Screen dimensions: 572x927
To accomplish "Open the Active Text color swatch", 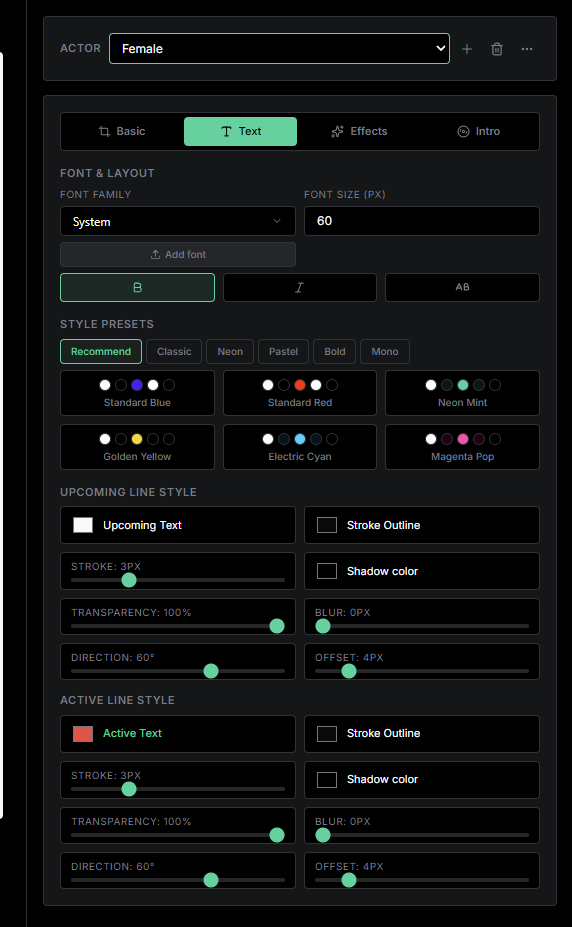I will click(x=83, y=734).
